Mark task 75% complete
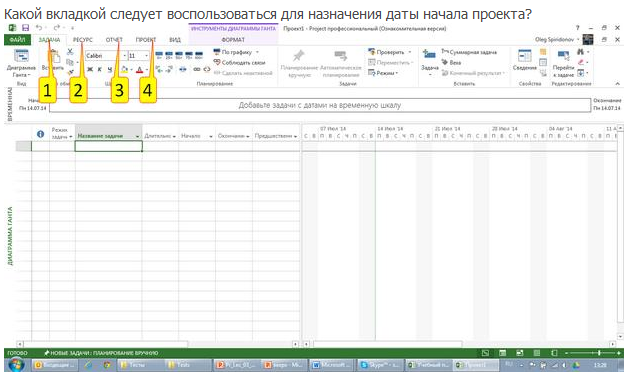Image resolution: width=626 pixels, height=381 pixels. (189, 55)
